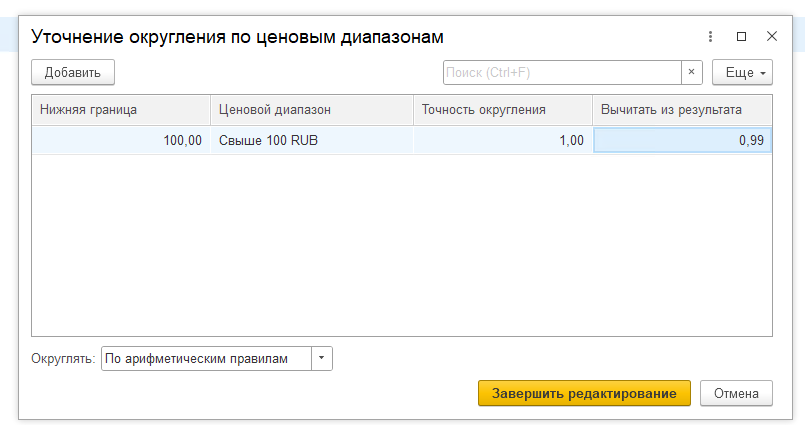Click the Вычитать из результата column header
This screenshot has height=425, width=805.
pyautogui.click(x=683, y=110)
